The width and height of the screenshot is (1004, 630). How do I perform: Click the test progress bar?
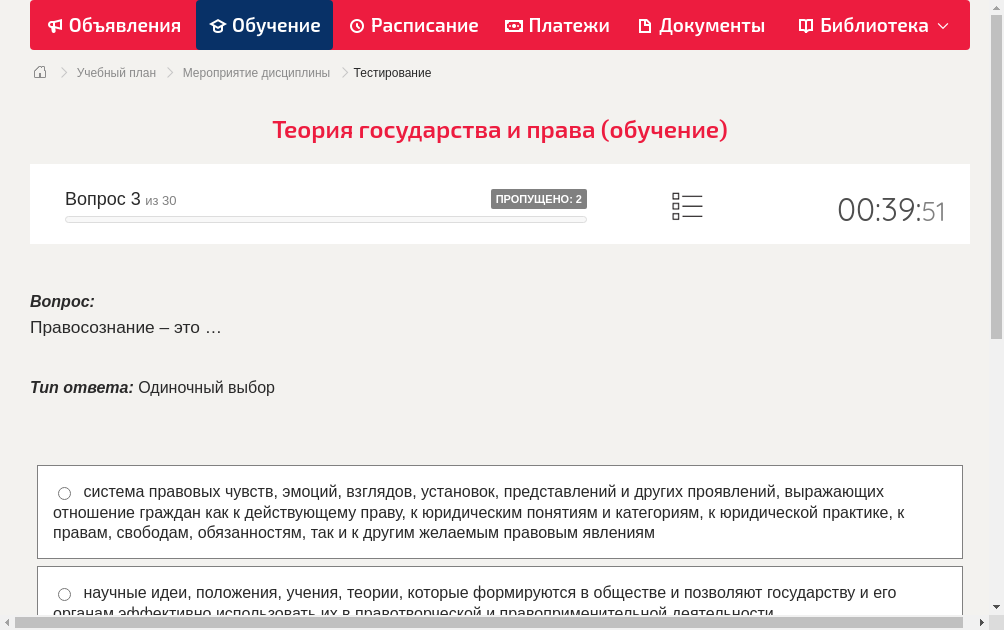click(x=325, y=219)
